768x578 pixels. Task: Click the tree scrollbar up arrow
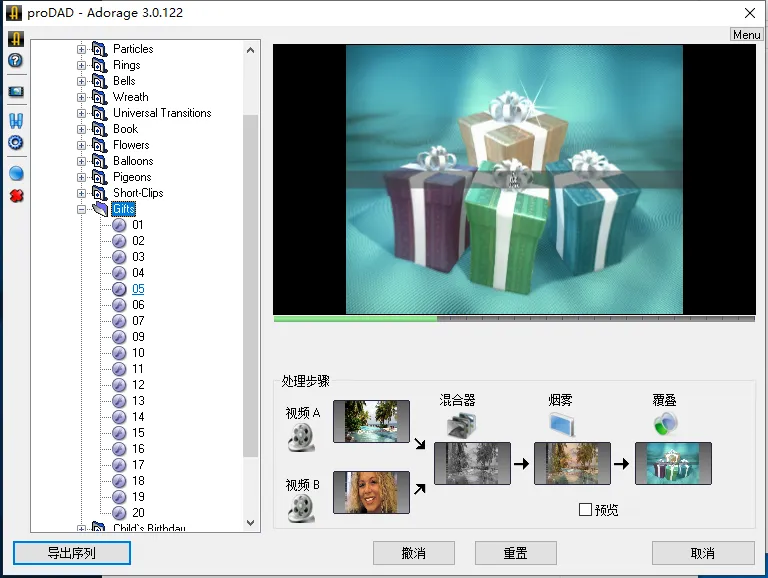coord(250,49)
